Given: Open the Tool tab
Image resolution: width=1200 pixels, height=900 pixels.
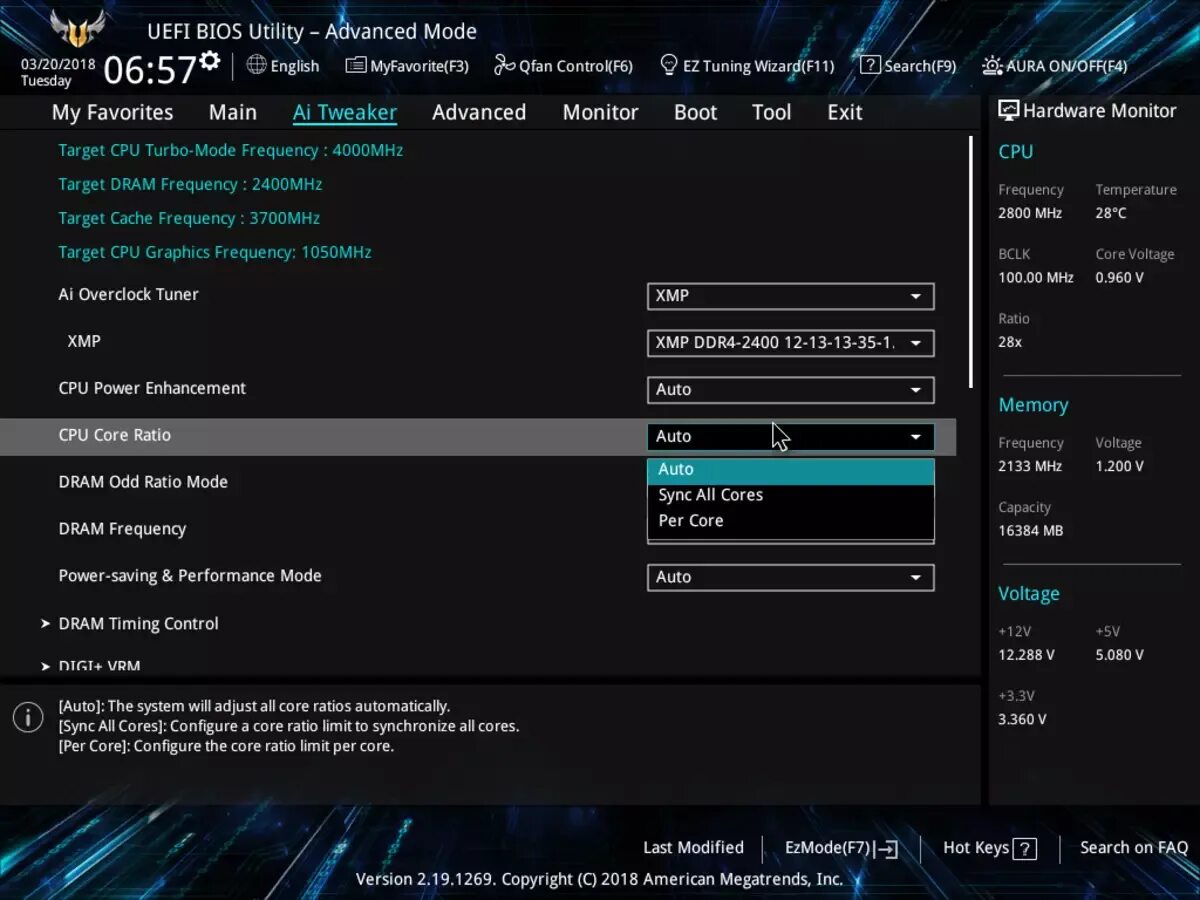Looking at the screenshot, I should [x=771, y=112].
